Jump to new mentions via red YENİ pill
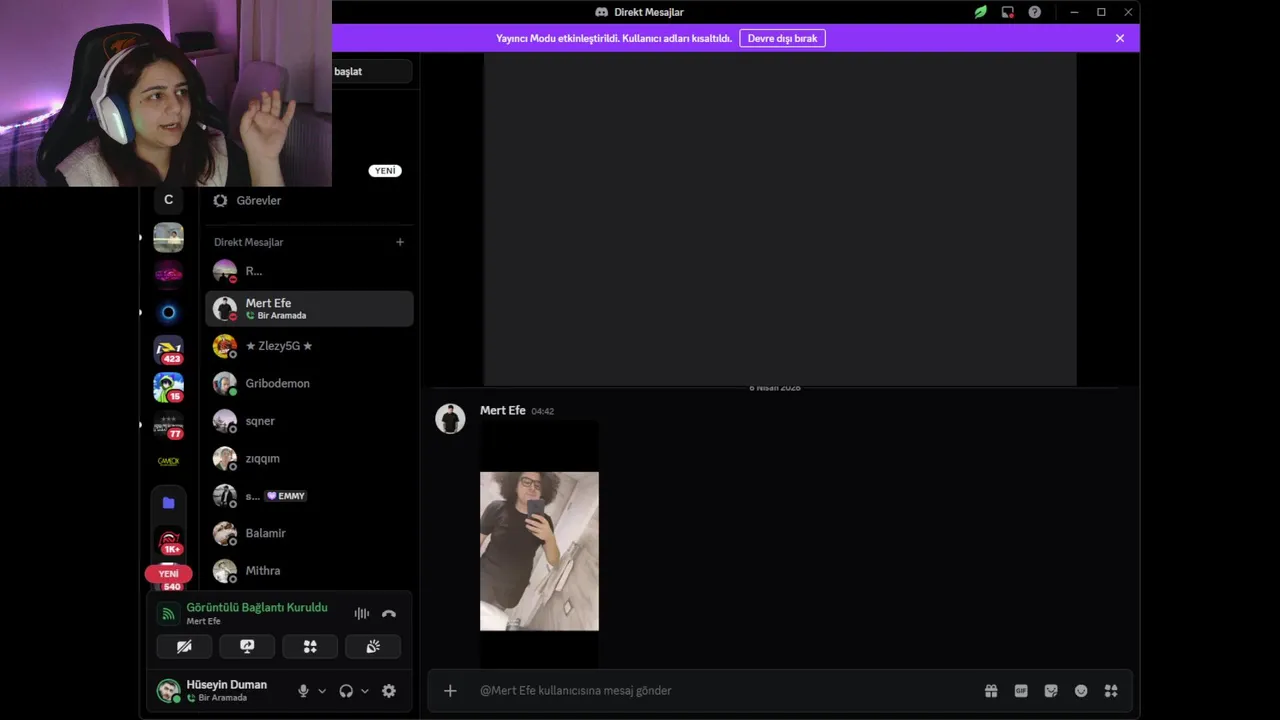 [x=168, y=574]
